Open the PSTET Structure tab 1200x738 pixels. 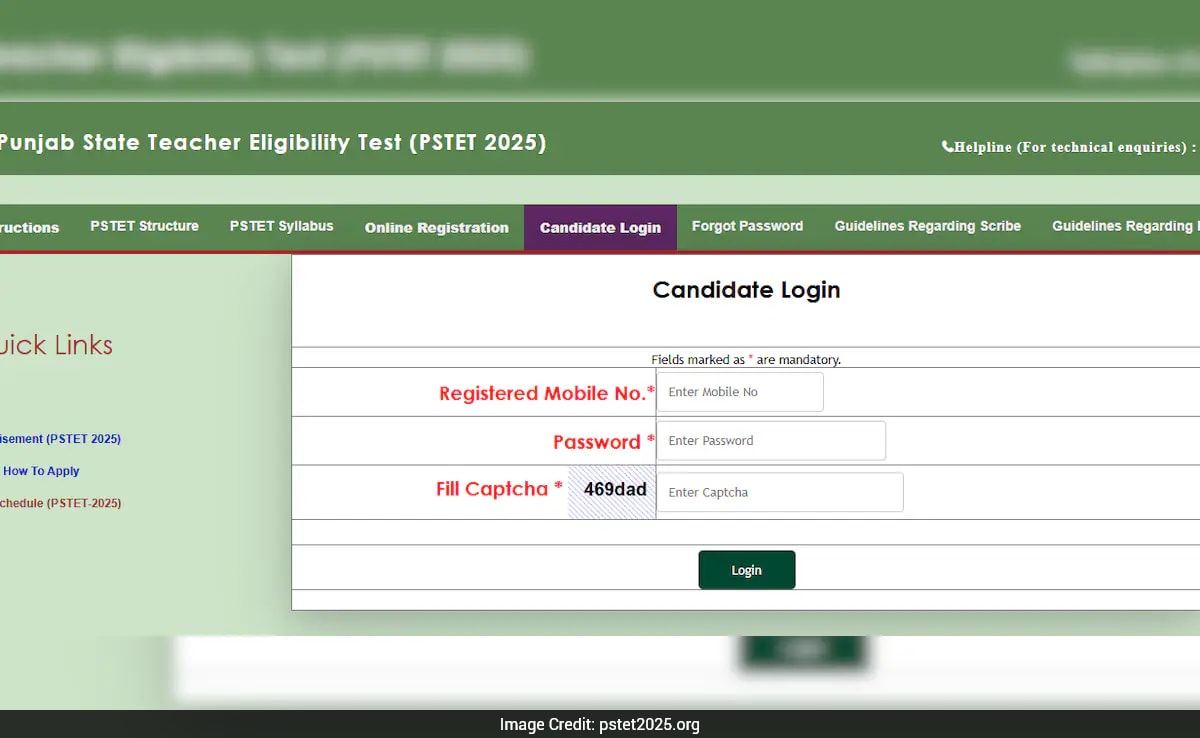144,227
